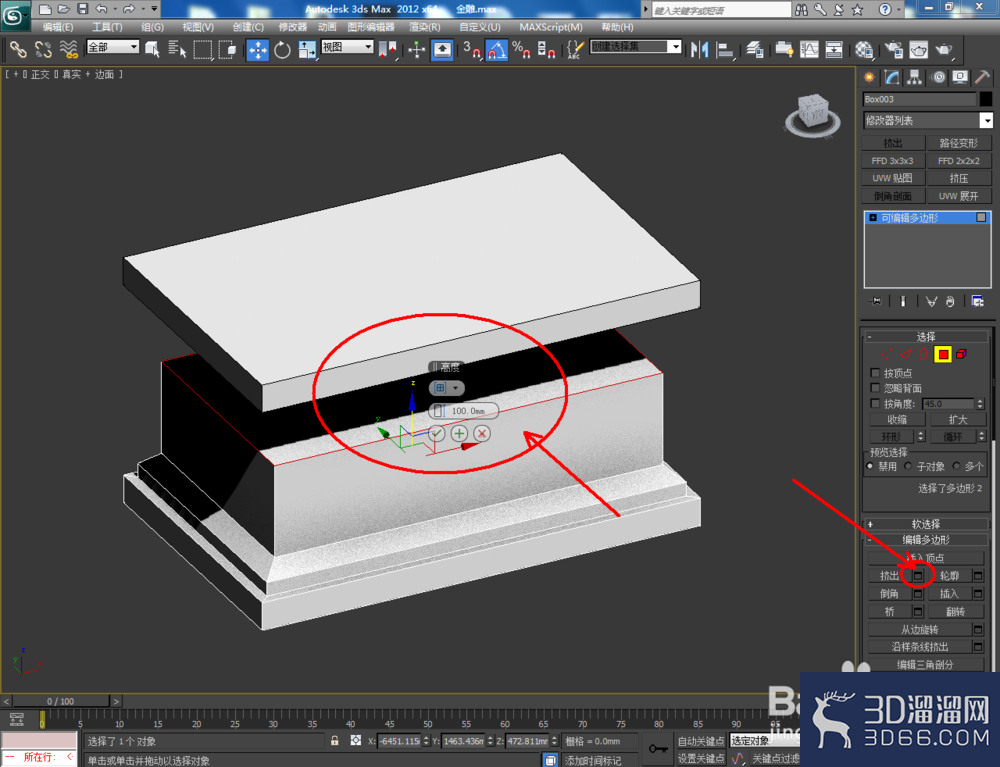This screenshot has width=1000, height=767.
Task: Expand the 可编辑多边形 stack entry plus
Action: [x=872, y=218]
